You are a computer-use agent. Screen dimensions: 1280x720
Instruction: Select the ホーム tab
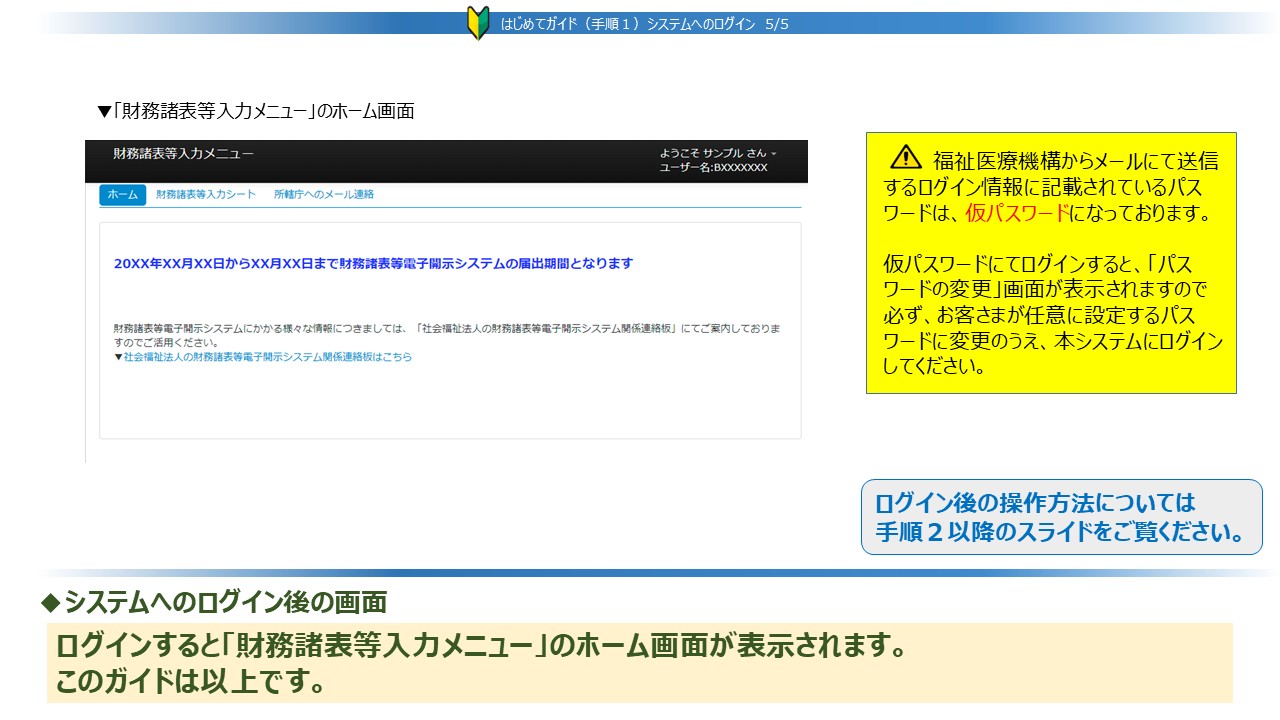pos(122,195)
